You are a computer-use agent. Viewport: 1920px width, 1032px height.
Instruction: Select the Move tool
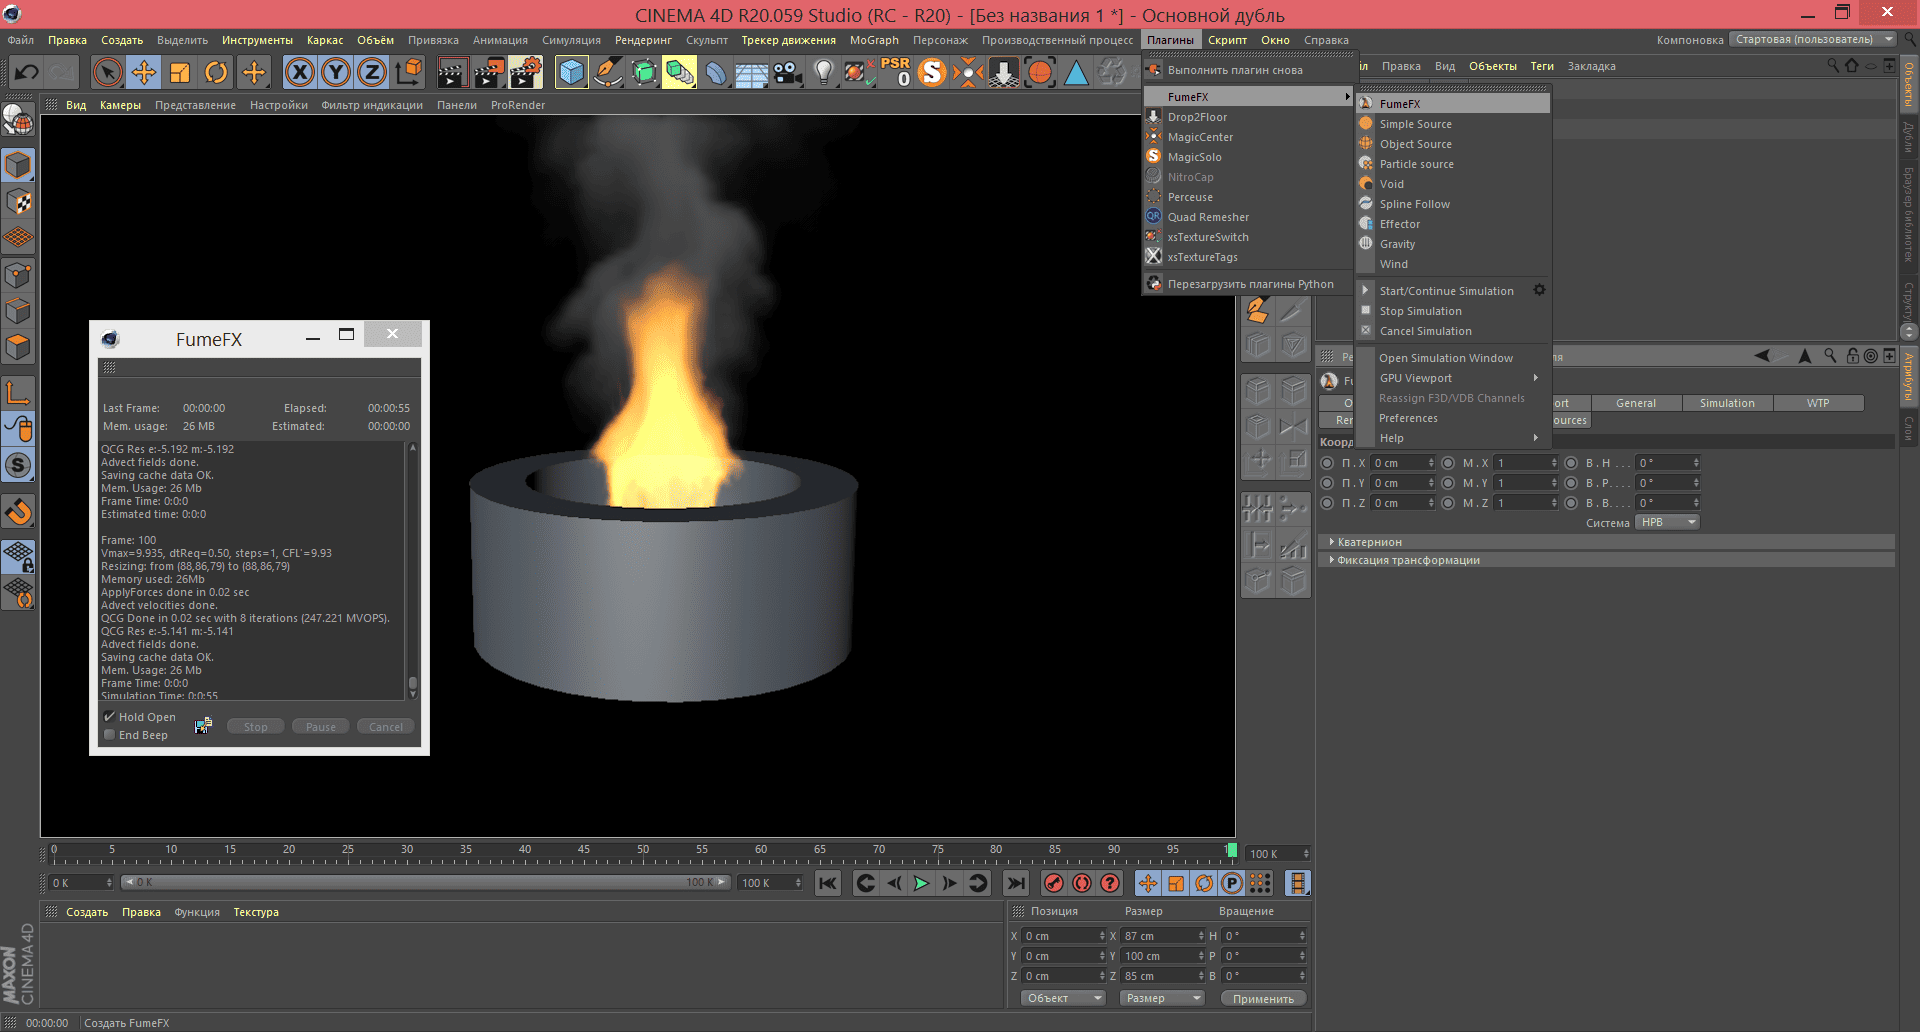[144, 72]
